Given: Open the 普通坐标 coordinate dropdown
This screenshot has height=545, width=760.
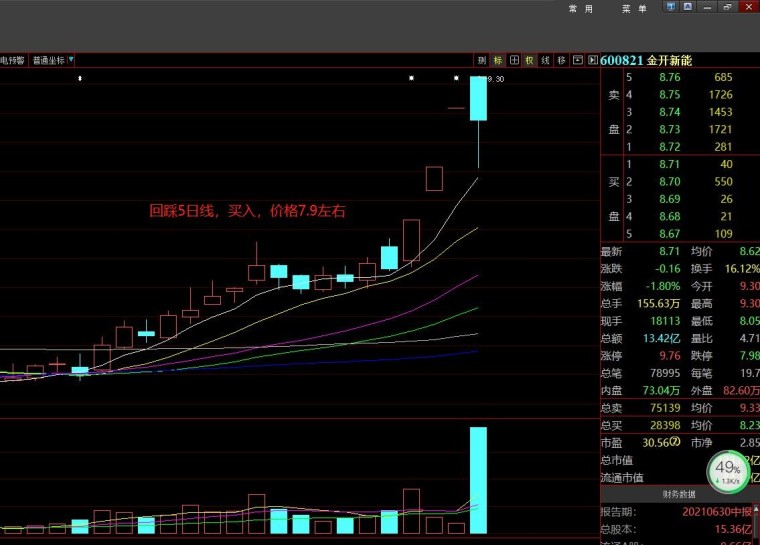Looking at the screenshot, I should (53, 60).
